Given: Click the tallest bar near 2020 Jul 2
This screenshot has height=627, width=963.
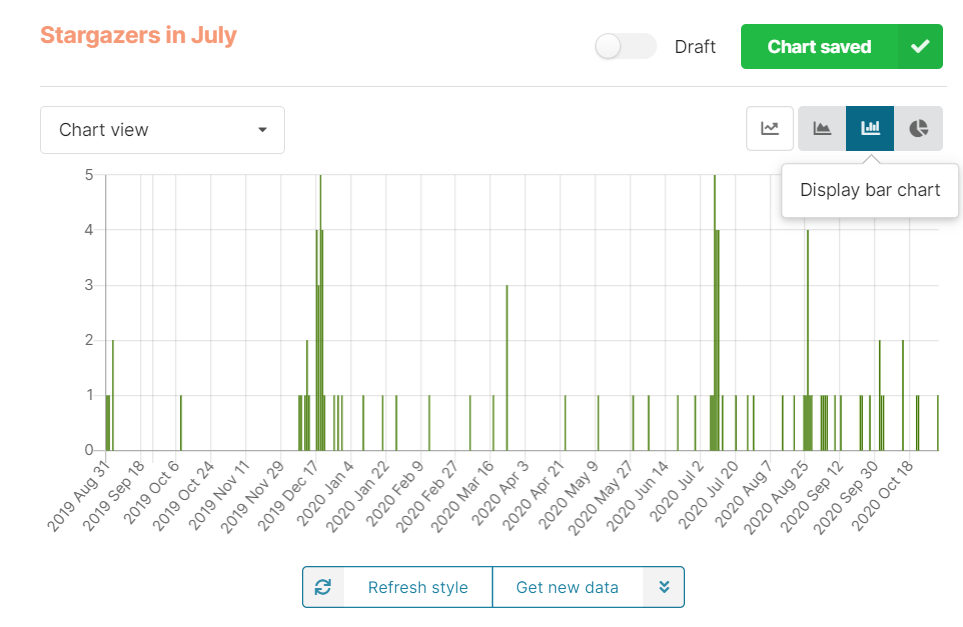Looking at the screenshot, I should coord(716,300).
